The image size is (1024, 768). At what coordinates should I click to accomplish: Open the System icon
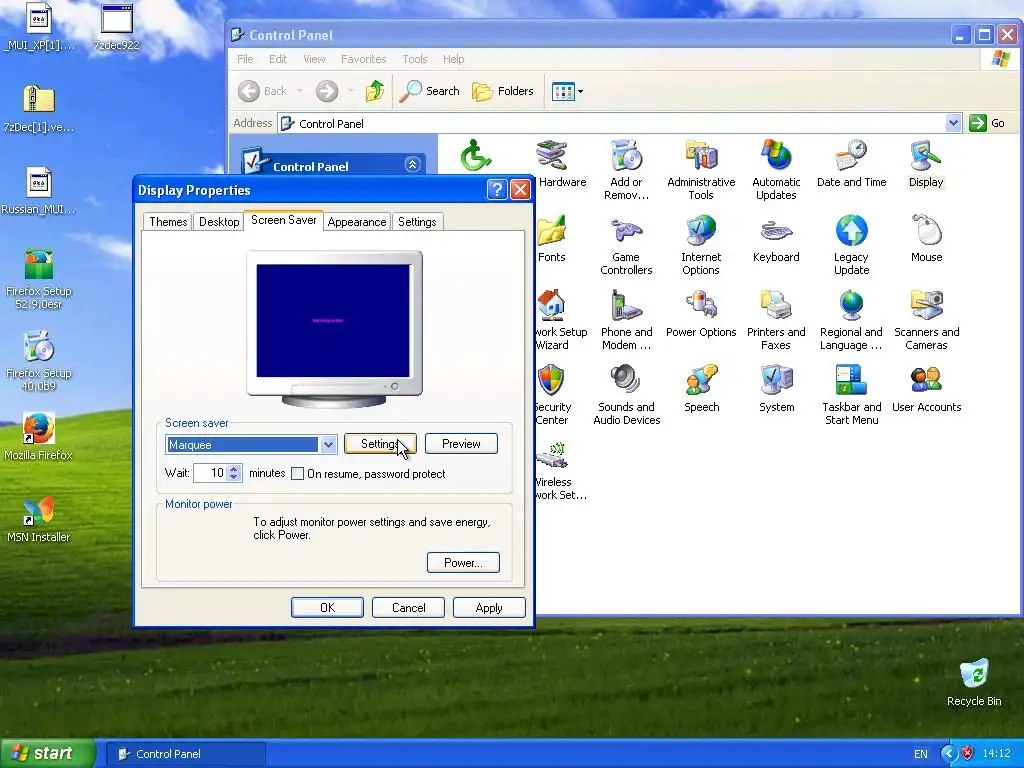(776, 389)
